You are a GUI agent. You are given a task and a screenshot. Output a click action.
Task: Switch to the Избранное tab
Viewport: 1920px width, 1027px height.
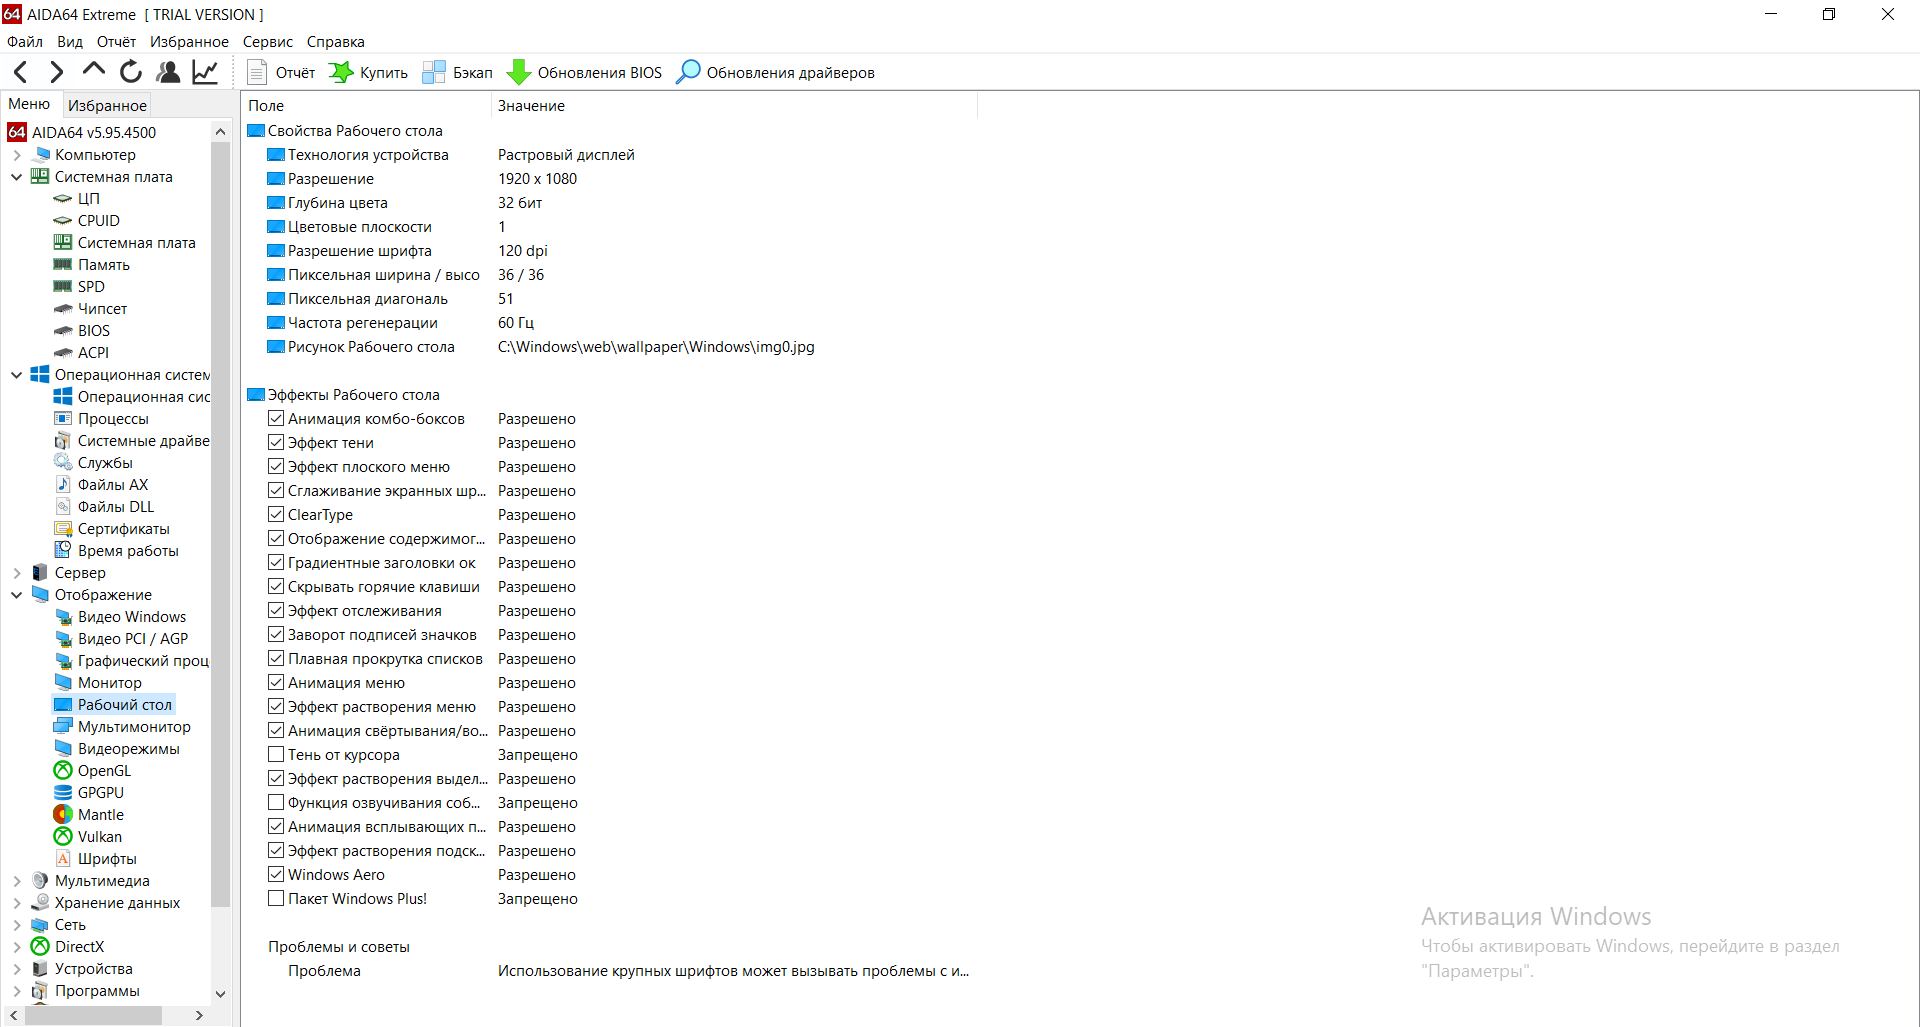tap(107, 105)
